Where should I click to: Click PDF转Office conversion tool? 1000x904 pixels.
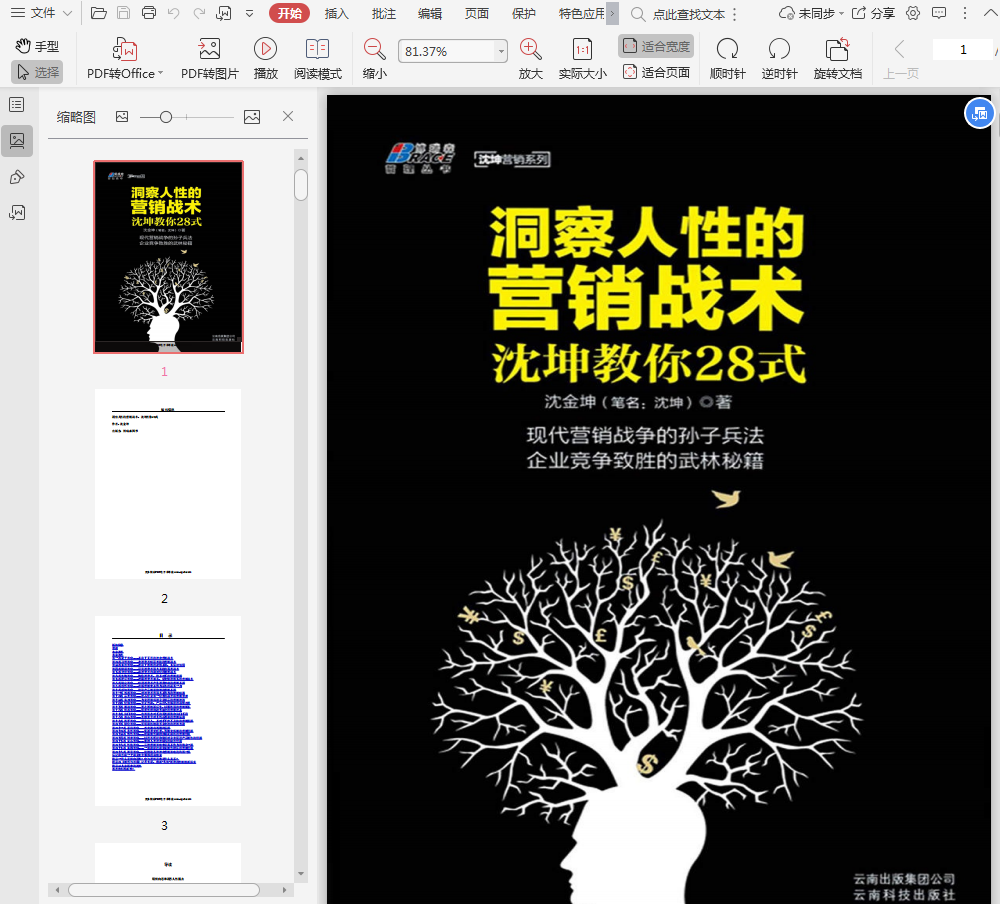pos(125,58)
